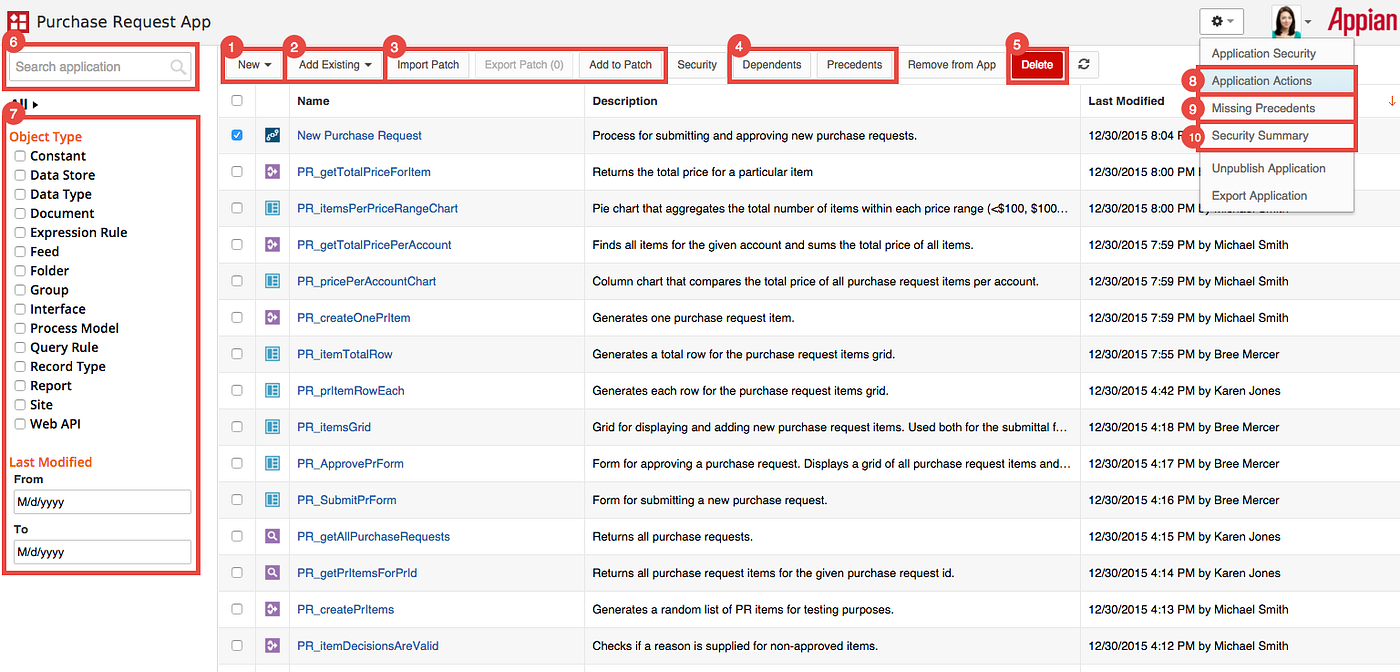Click the interface icon beside PR_prItemRowEach
The width and height of the screenshot is (1400, 672).
(x=272, y=390)
